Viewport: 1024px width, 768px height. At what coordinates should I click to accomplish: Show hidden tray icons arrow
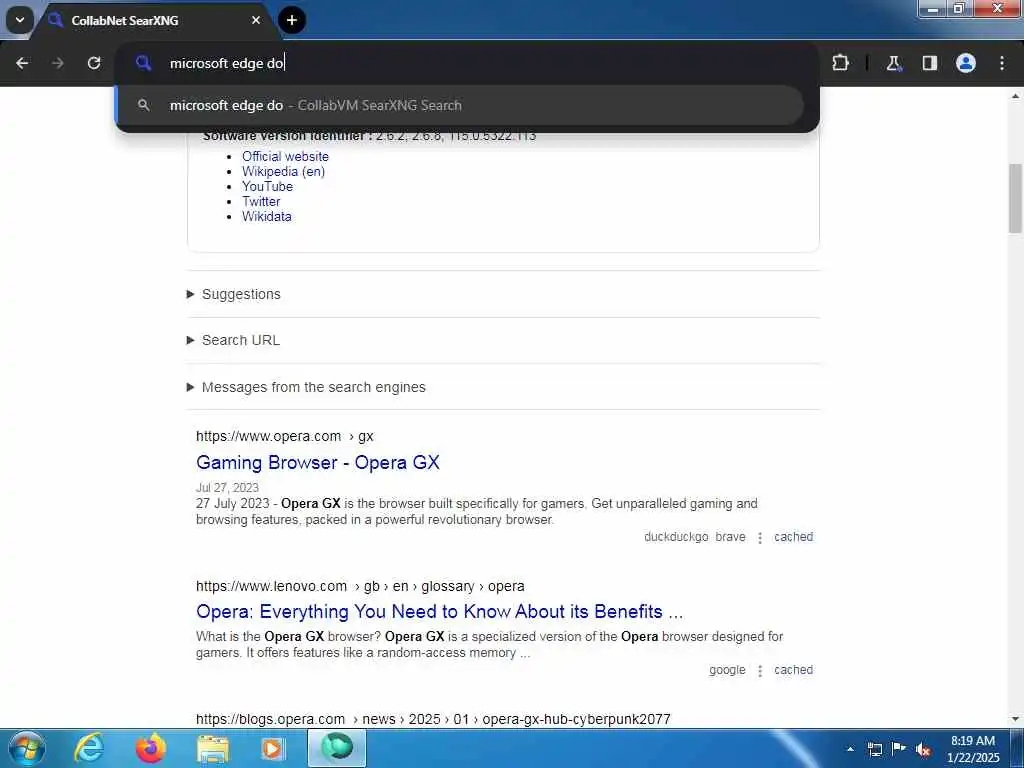850,749
